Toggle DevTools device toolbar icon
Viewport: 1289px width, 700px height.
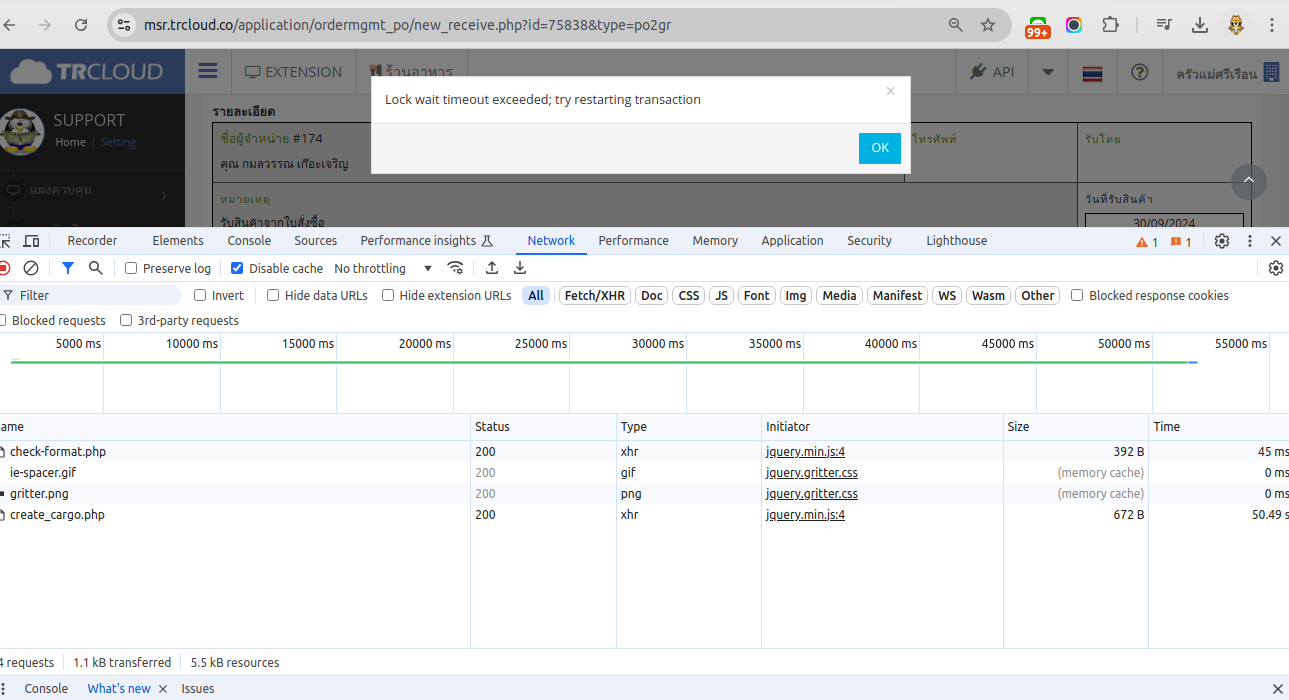coord(31,241)
